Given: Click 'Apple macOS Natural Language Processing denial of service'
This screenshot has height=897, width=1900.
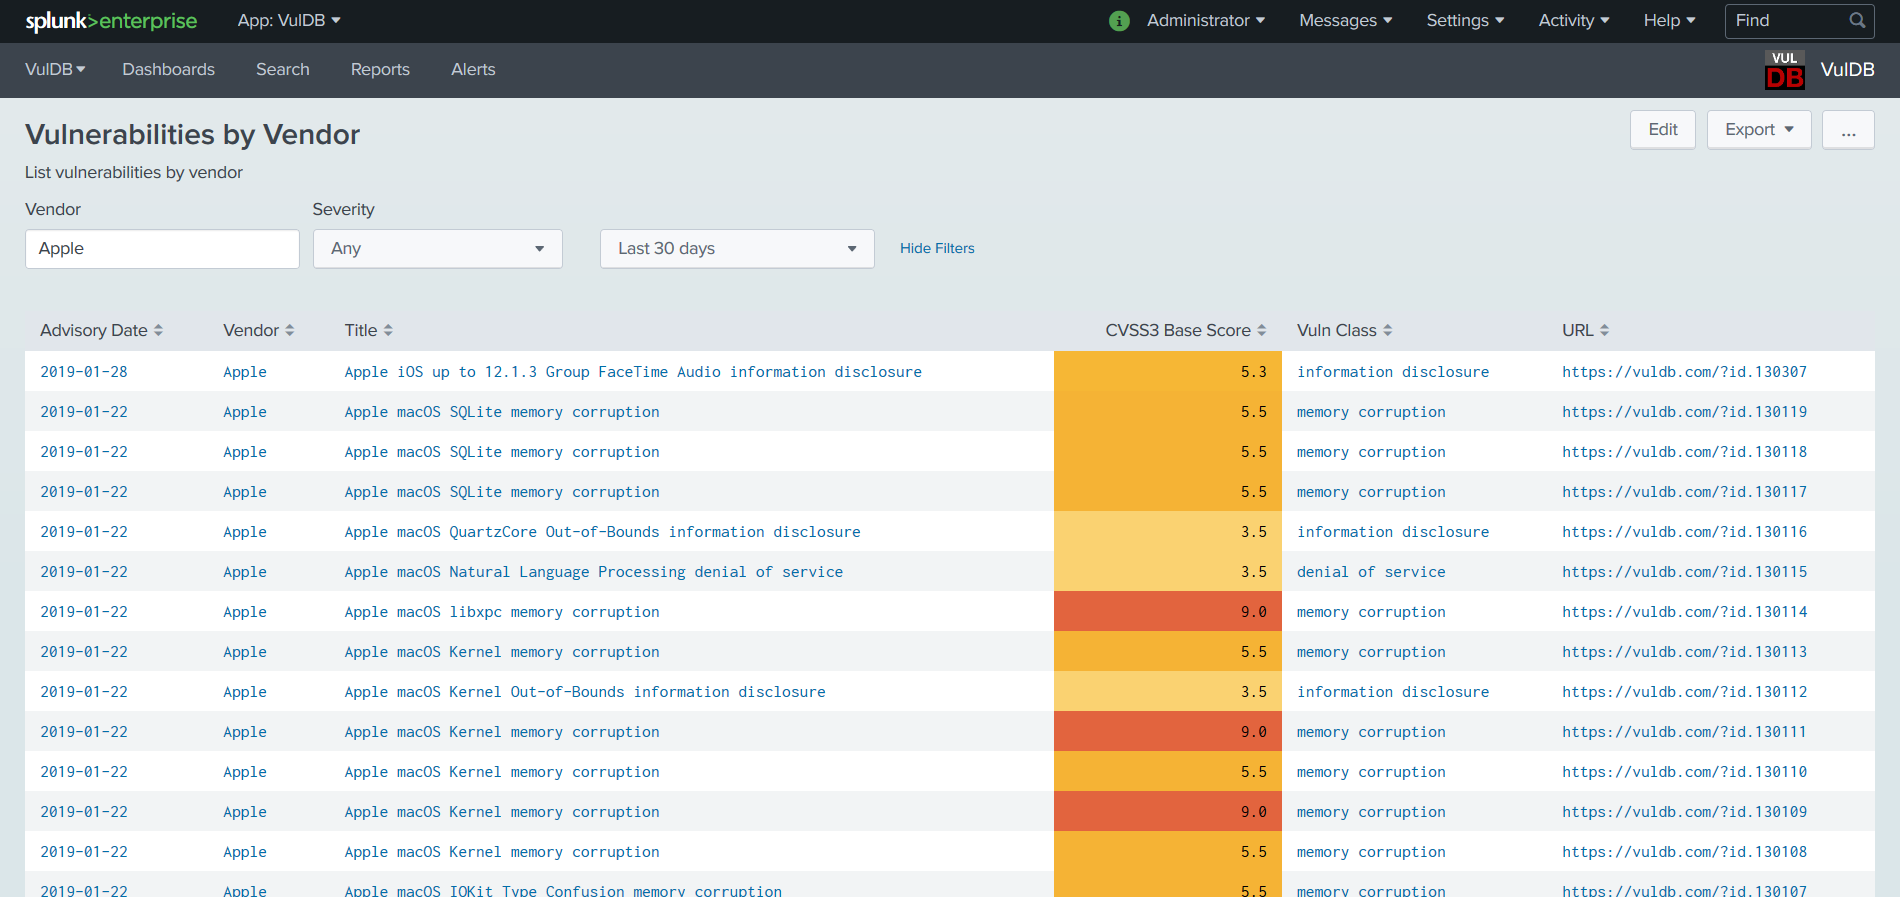Looking at the screenshot, I should 594,572.
